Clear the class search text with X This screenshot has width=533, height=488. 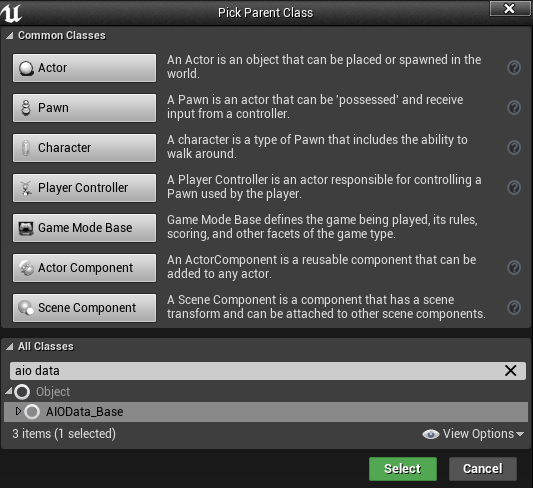point(511,370)
